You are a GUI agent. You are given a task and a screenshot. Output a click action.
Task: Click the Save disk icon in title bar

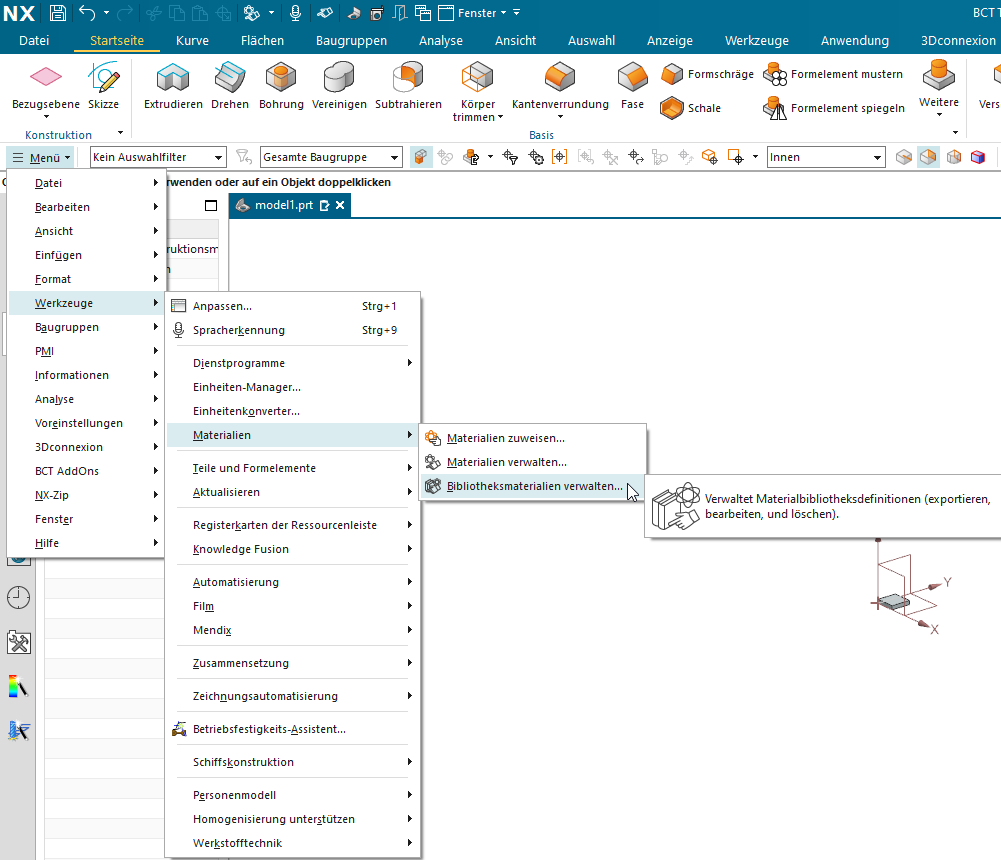(58, 13)
